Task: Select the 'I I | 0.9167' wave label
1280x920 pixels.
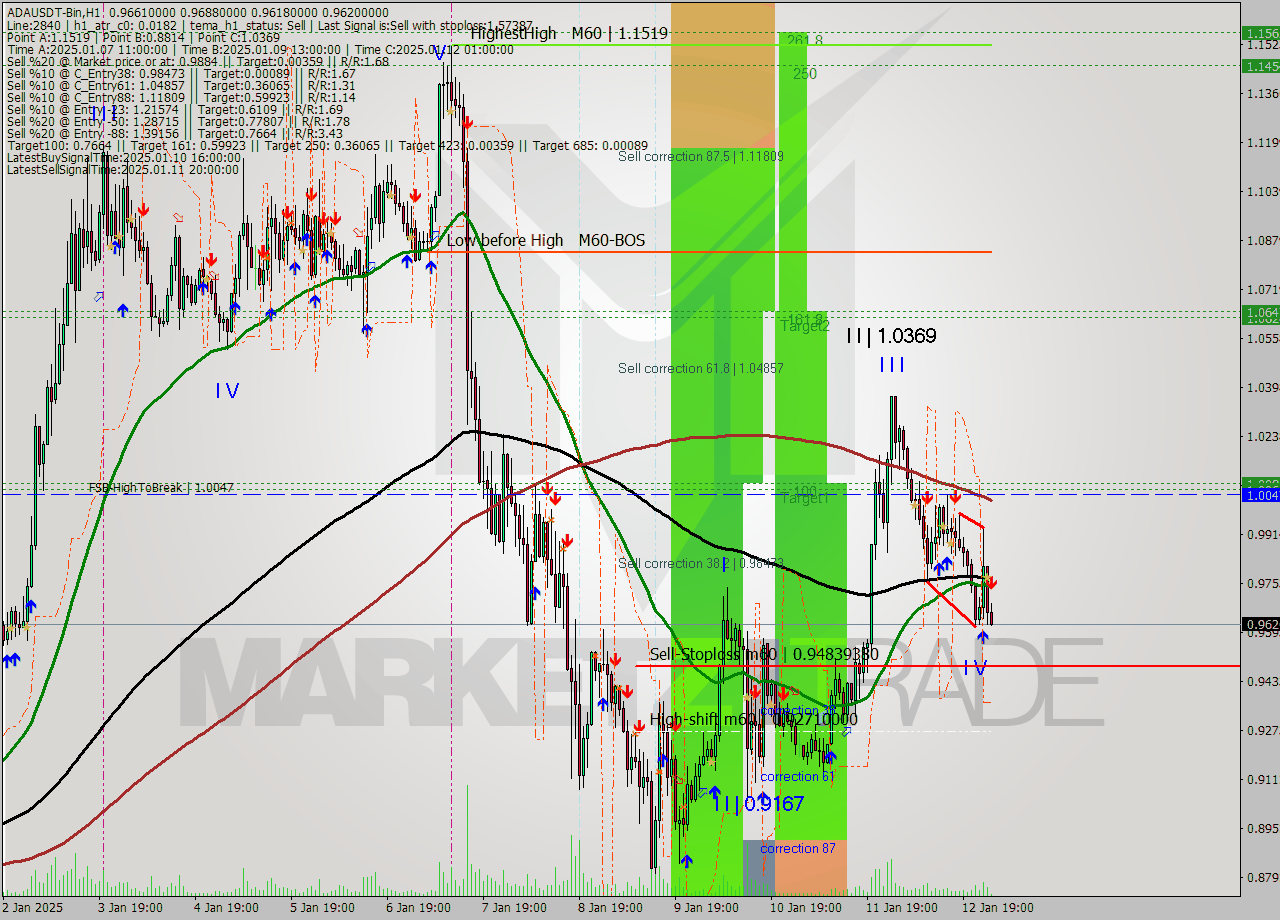Action: tap(758, 802)
